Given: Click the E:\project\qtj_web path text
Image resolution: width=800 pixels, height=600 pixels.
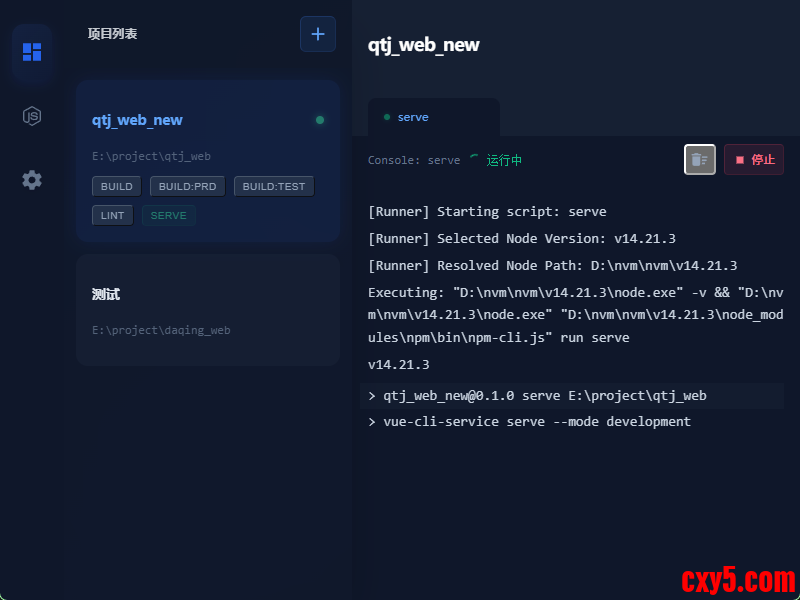Looking at the screenshot, I should tap(151, 156).
